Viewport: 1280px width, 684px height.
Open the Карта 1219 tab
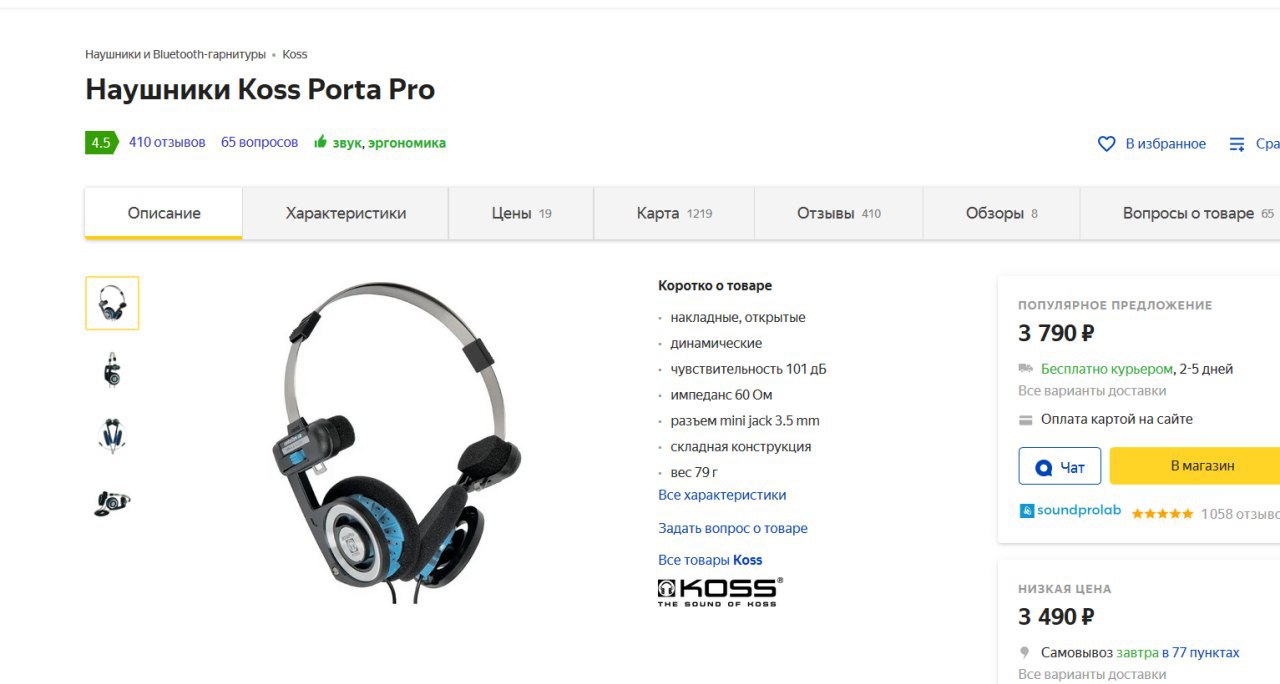point(674,213)
